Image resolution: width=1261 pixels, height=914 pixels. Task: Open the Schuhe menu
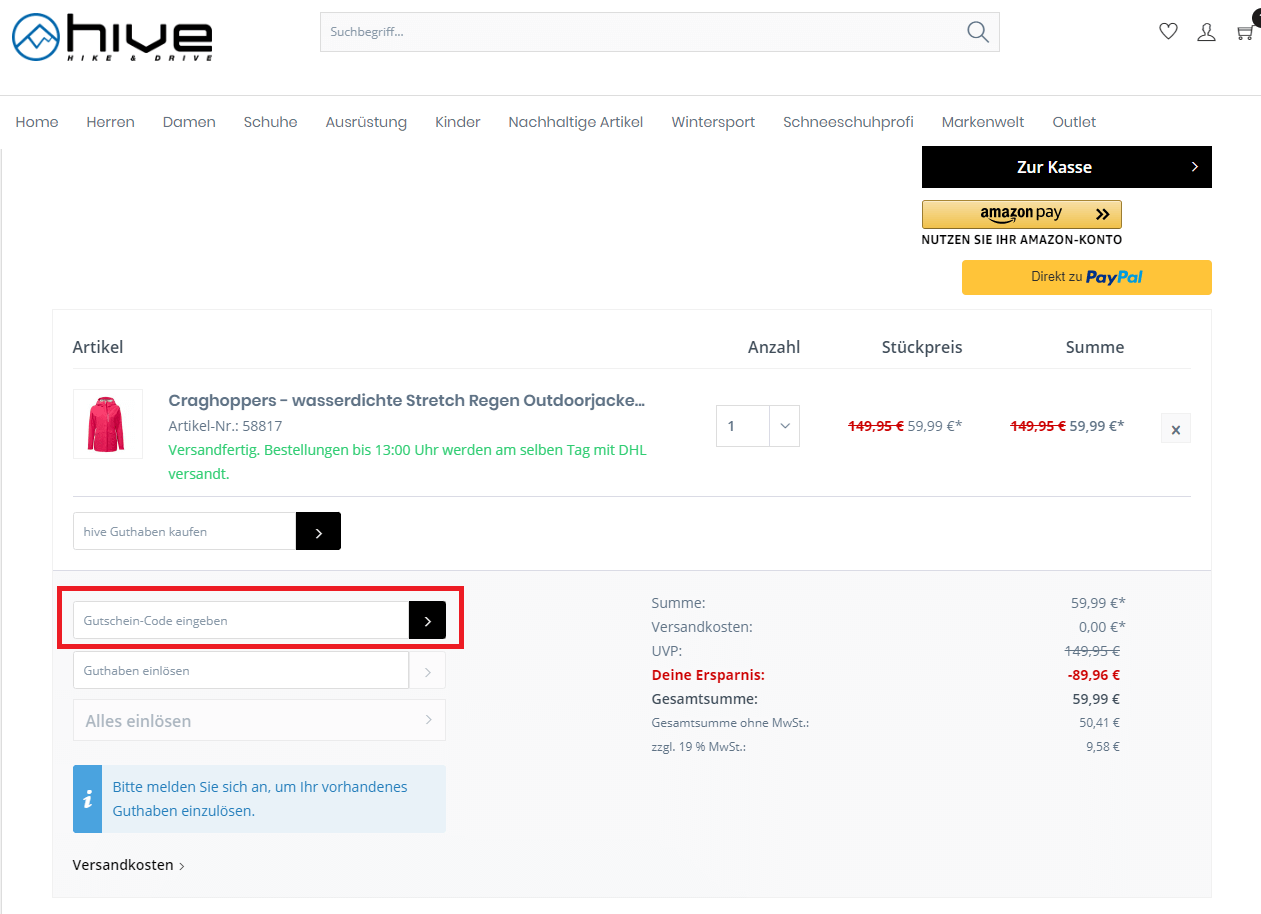point(270,122)
